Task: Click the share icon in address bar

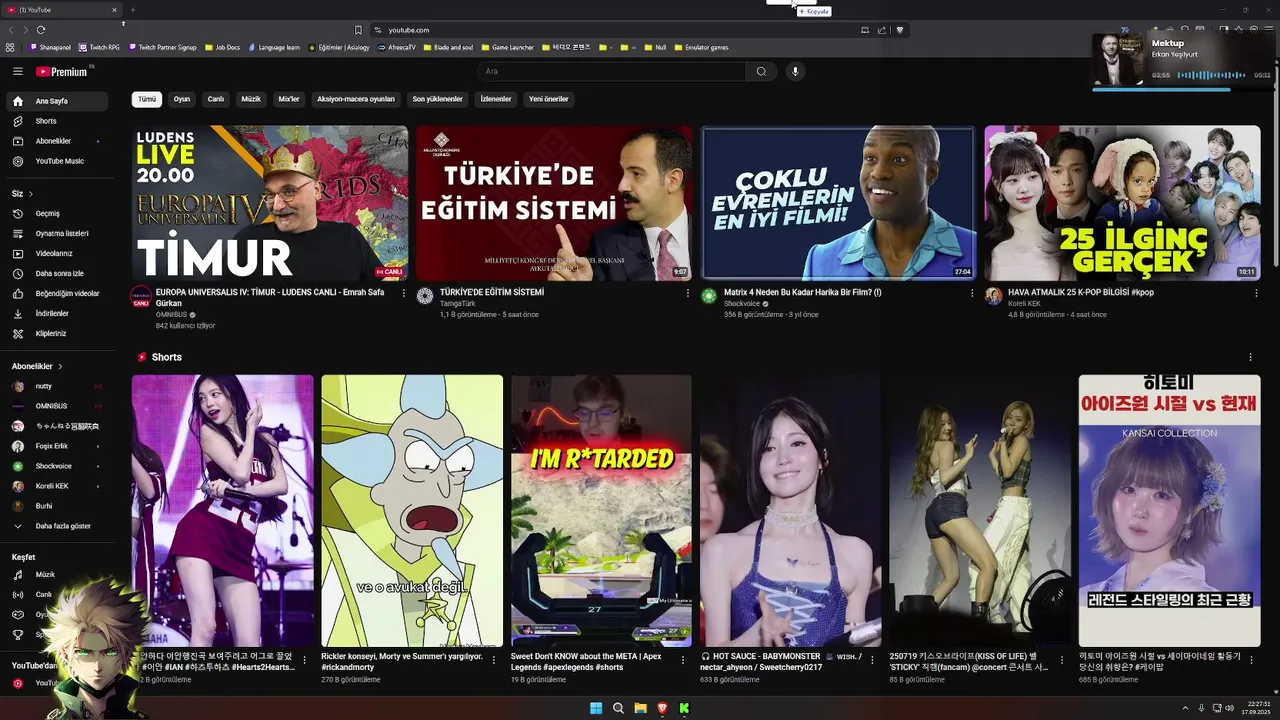Action: [x=882, y=30]
